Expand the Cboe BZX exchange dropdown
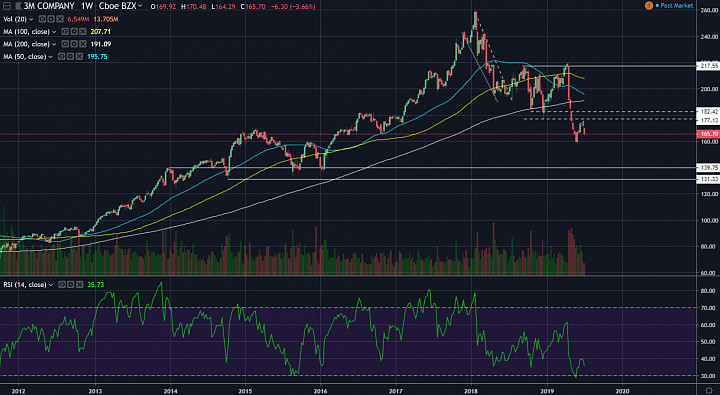The image size is (720, 395). [x=140, y=6]
